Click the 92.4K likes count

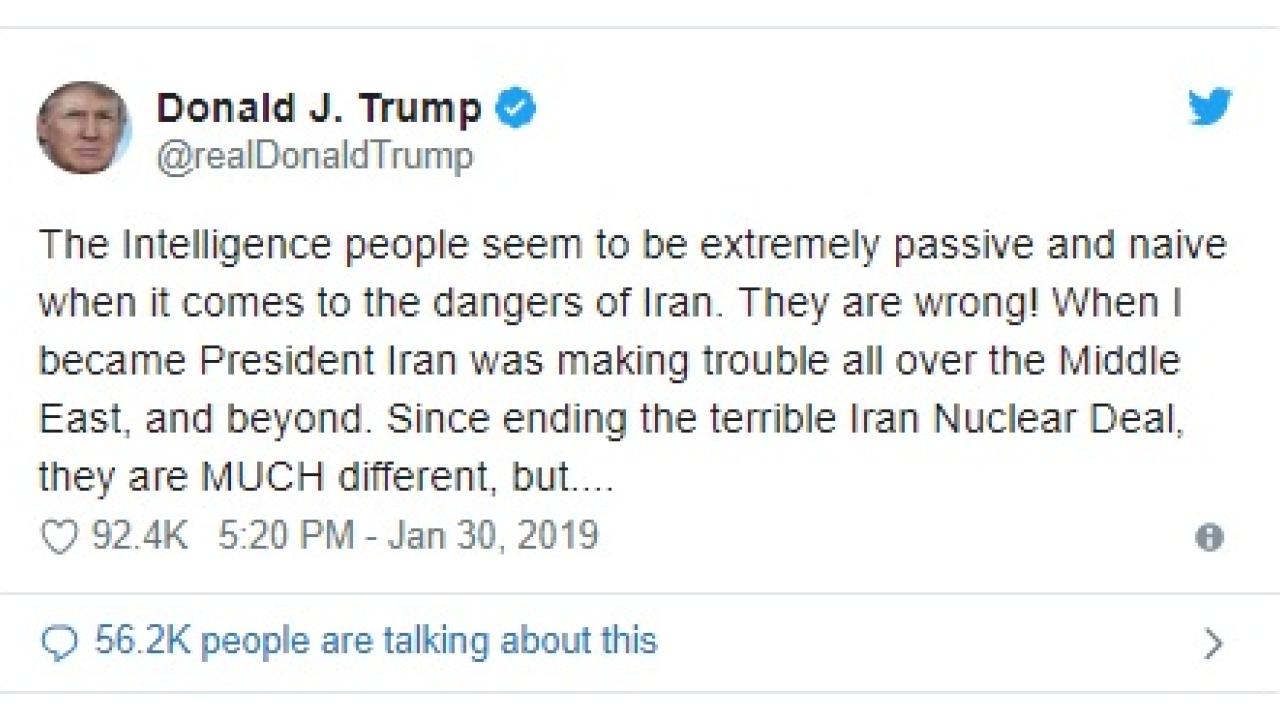pos(139,536)
